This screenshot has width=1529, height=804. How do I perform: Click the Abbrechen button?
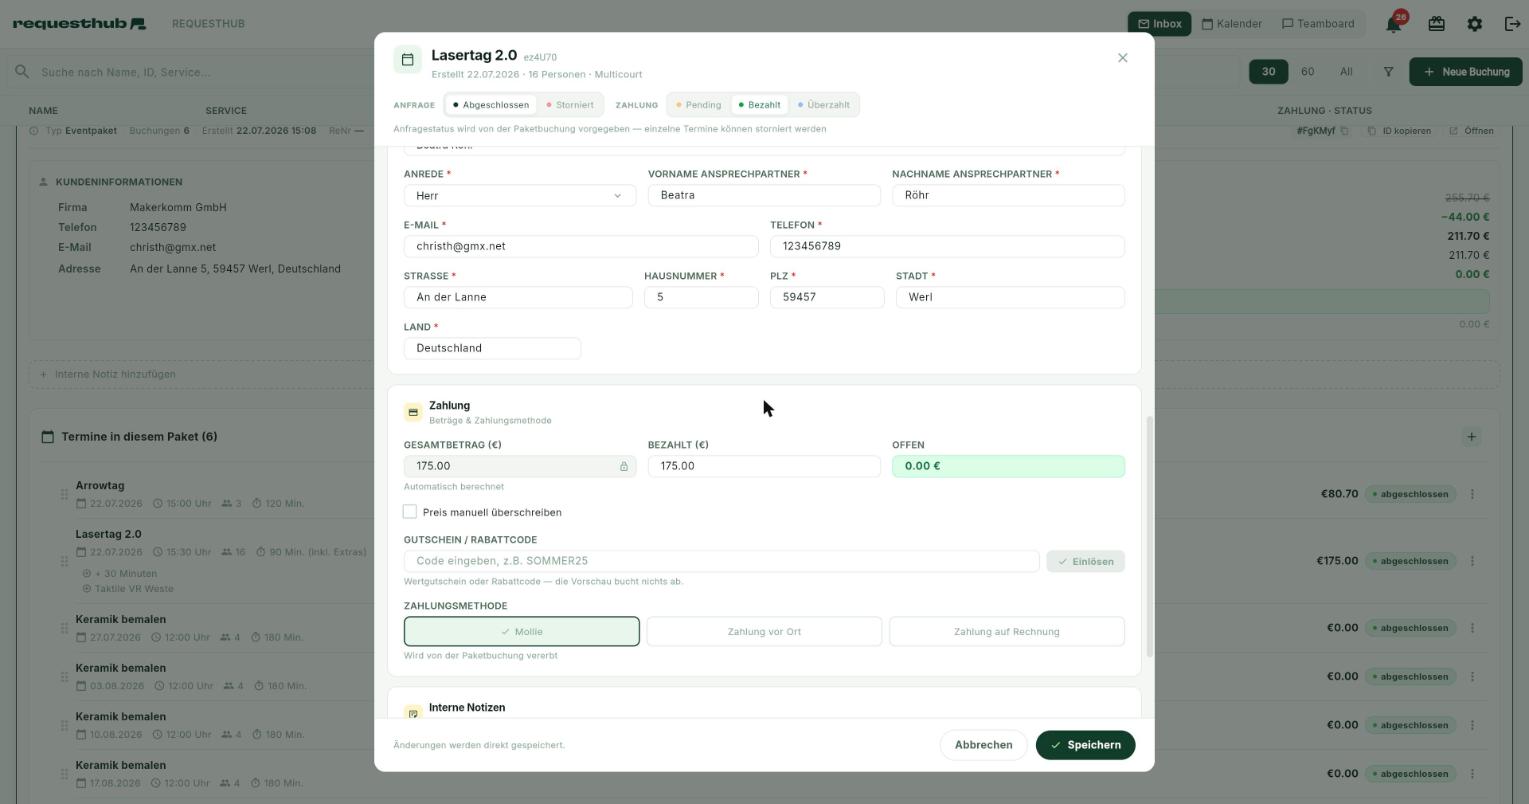point(983,745)
